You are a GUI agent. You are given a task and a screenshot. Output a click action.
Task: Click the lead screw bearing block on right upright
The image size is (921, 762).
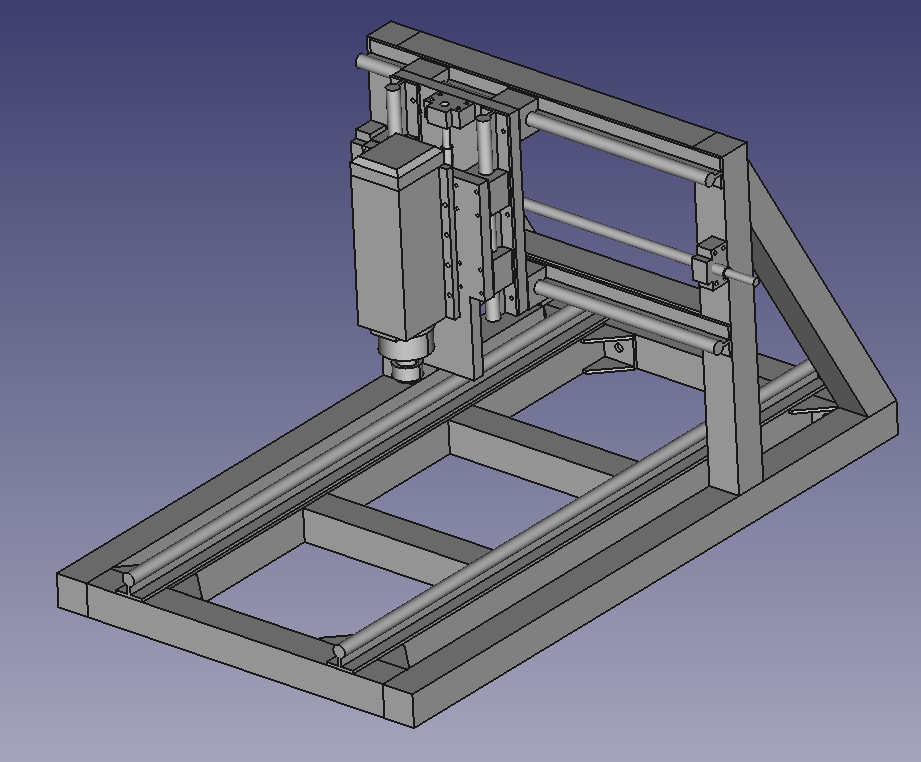tap(710, 262)
